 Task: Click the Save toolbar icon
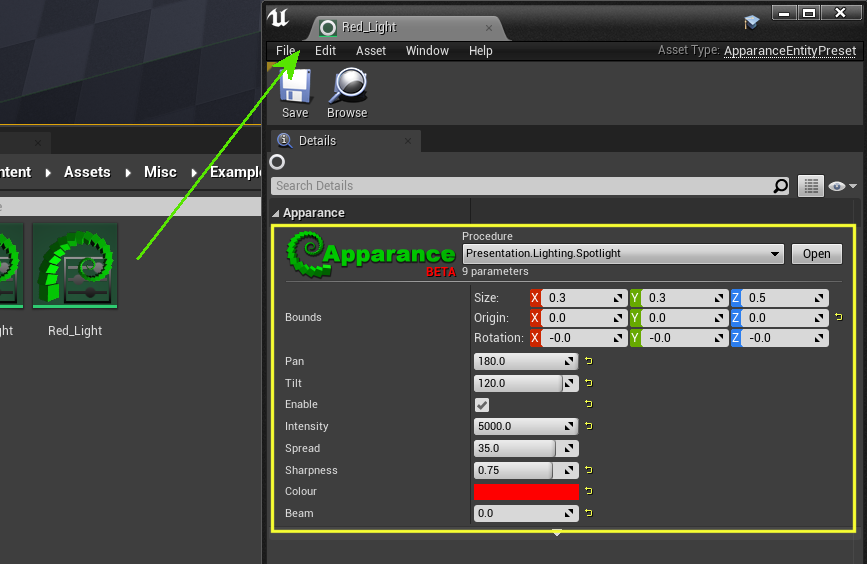click(295, 92)
